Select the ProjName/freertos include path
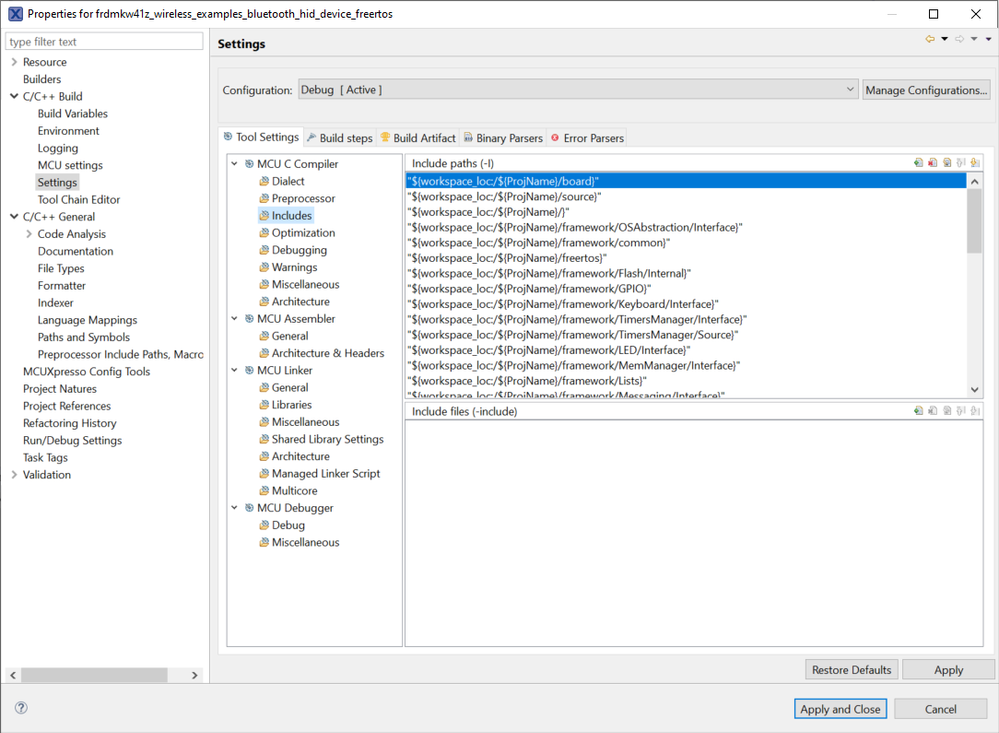 click(686, 258)
